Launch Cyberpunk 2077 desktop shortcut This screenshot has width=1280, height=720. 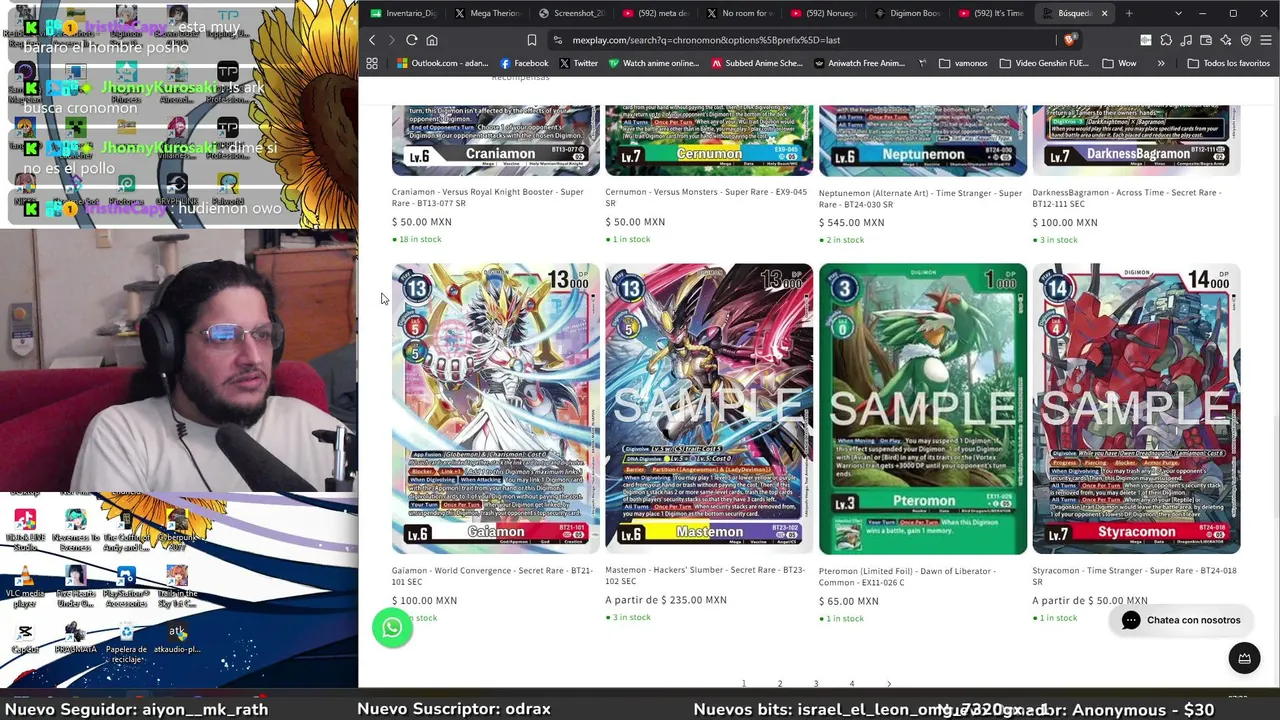coord(177,532)
